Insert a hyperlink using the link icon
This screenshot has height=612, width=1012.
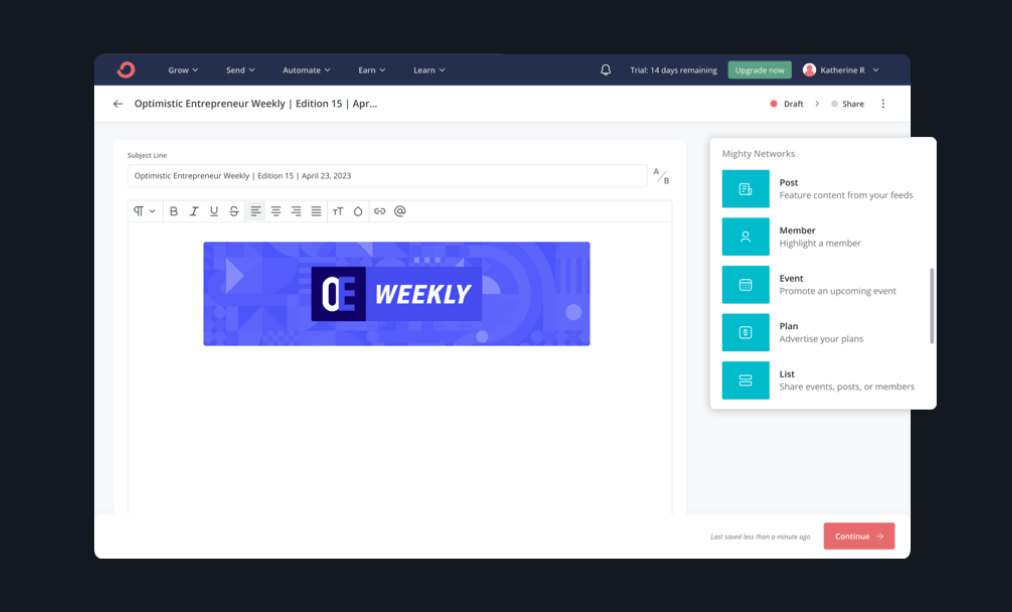379,211
